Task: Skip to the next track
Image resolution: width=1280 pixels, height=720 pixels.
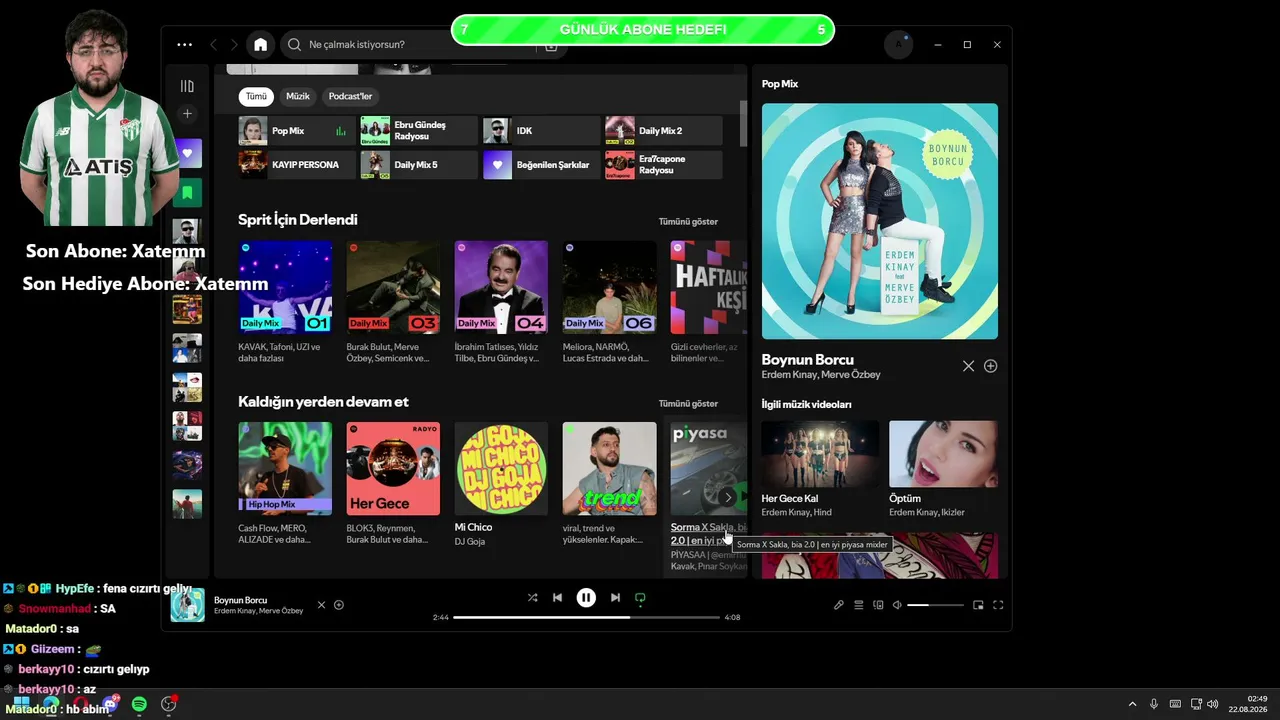Action: tap(615, 598)
